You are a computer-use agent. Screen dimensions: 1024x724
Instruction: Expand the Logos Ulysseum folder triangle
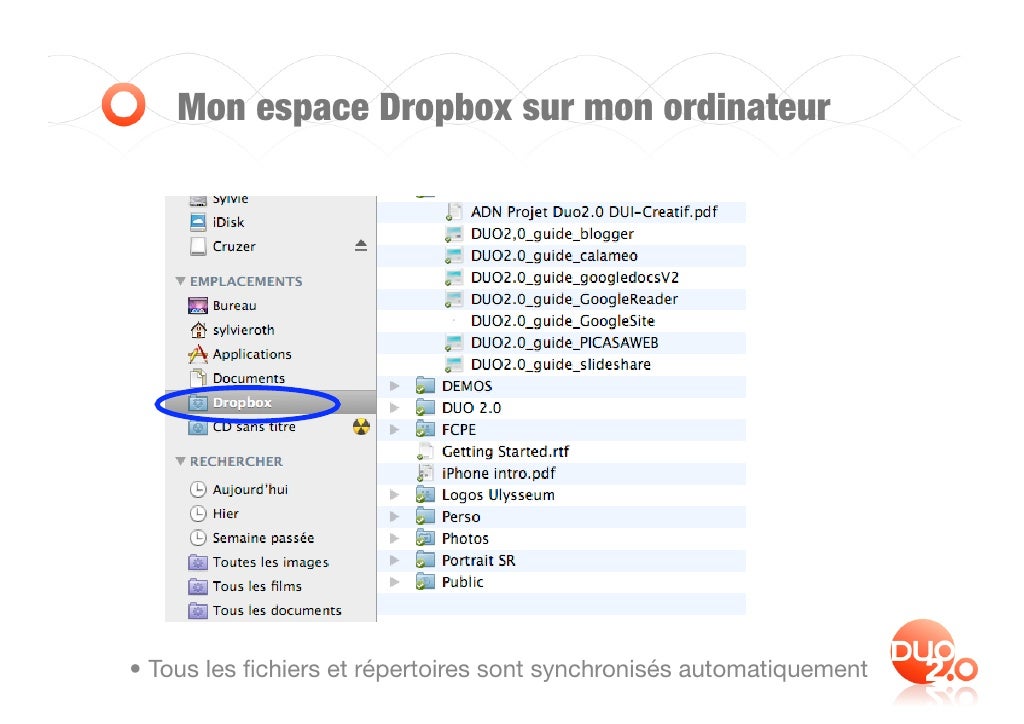tap(394, 495)
